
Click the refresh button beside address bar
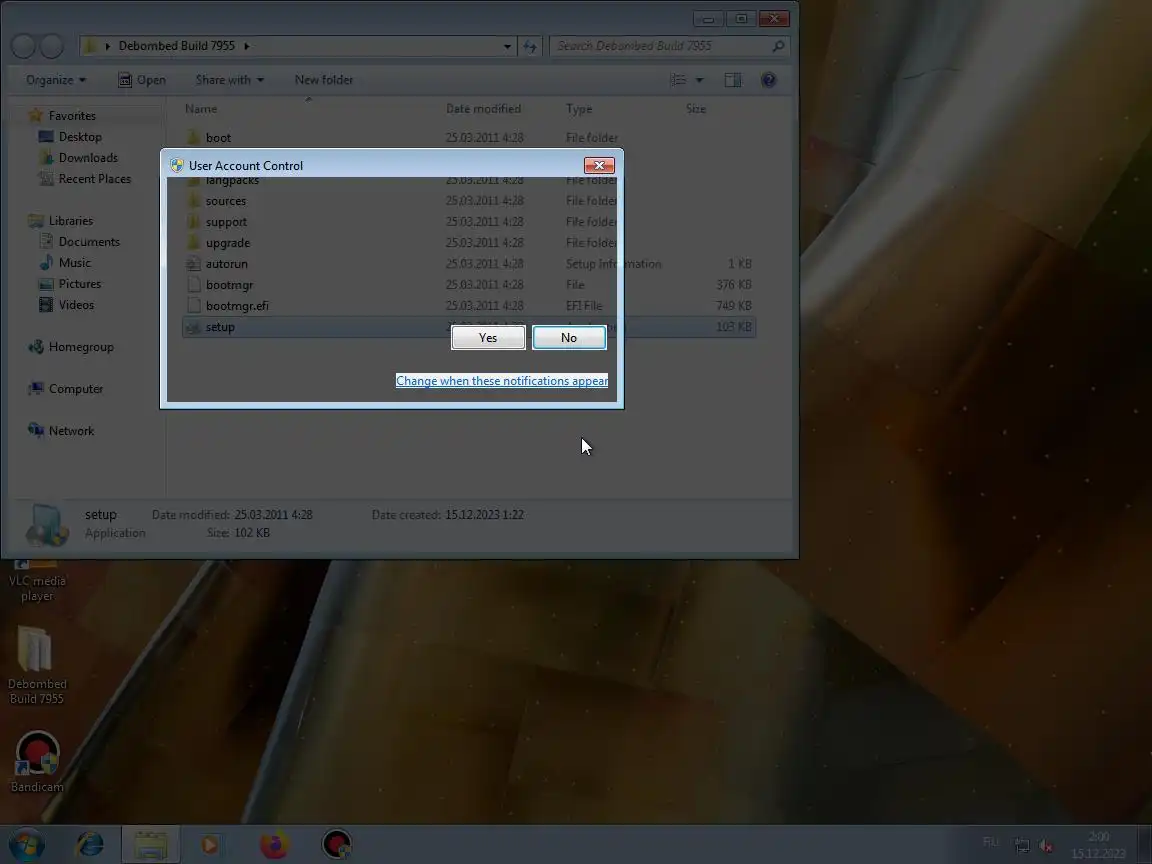pos(530,46)
